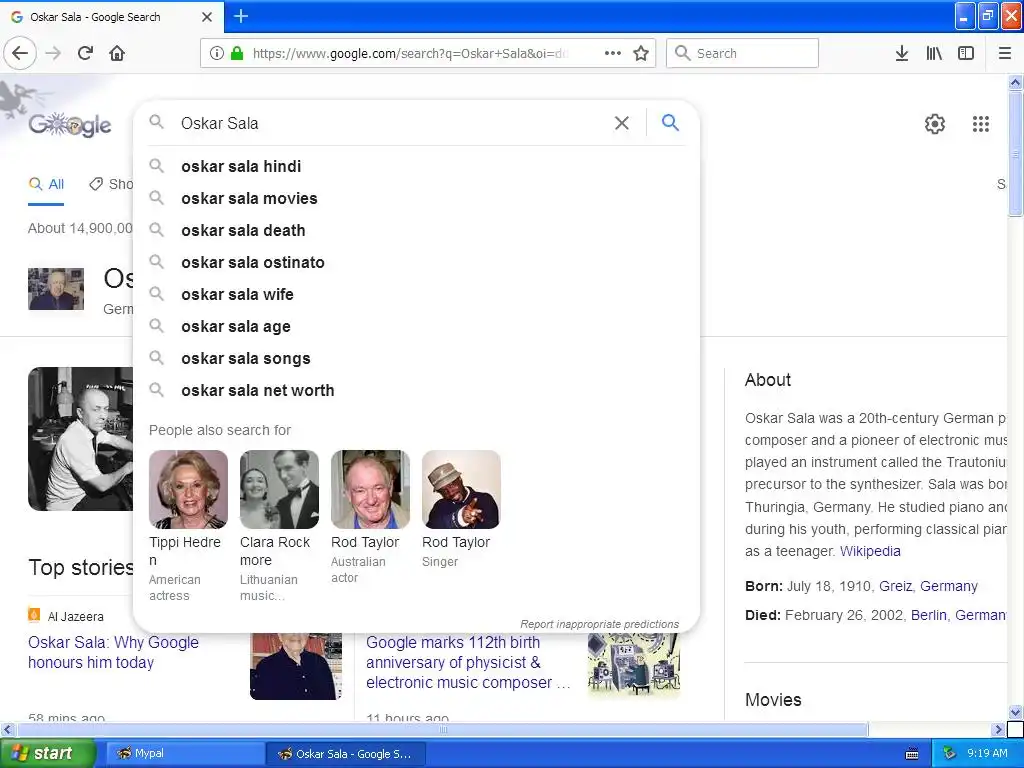This screenshot has width=1024, height=768.
Task: Switch to Mypal taskbar window
Action: (x=183, y=754)
